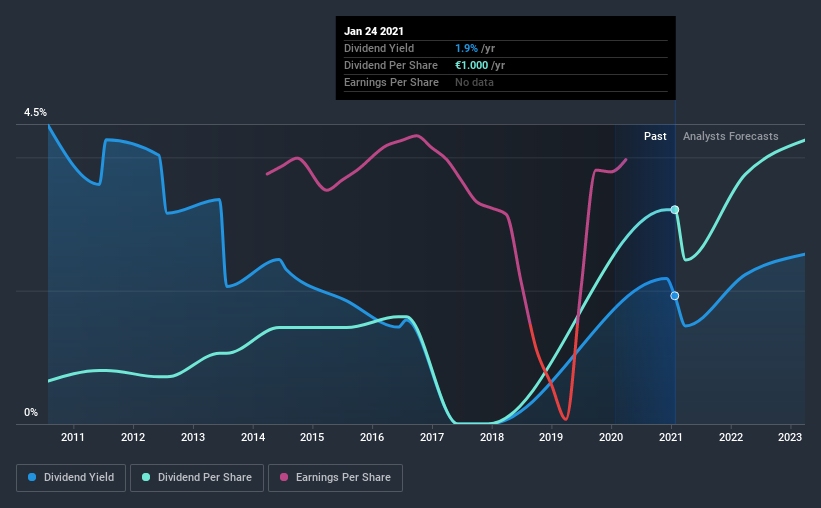821x508 pixels.
Task: Click the '1.9%' dividend yield value
Action: [x=466, y=48]
